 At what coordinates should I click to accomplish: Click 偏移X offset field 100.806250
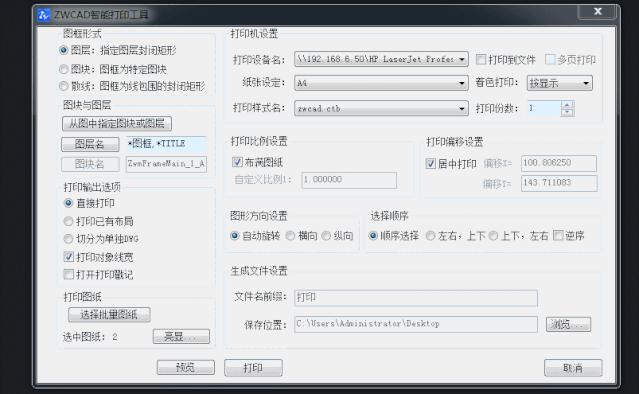pos(559,163)
